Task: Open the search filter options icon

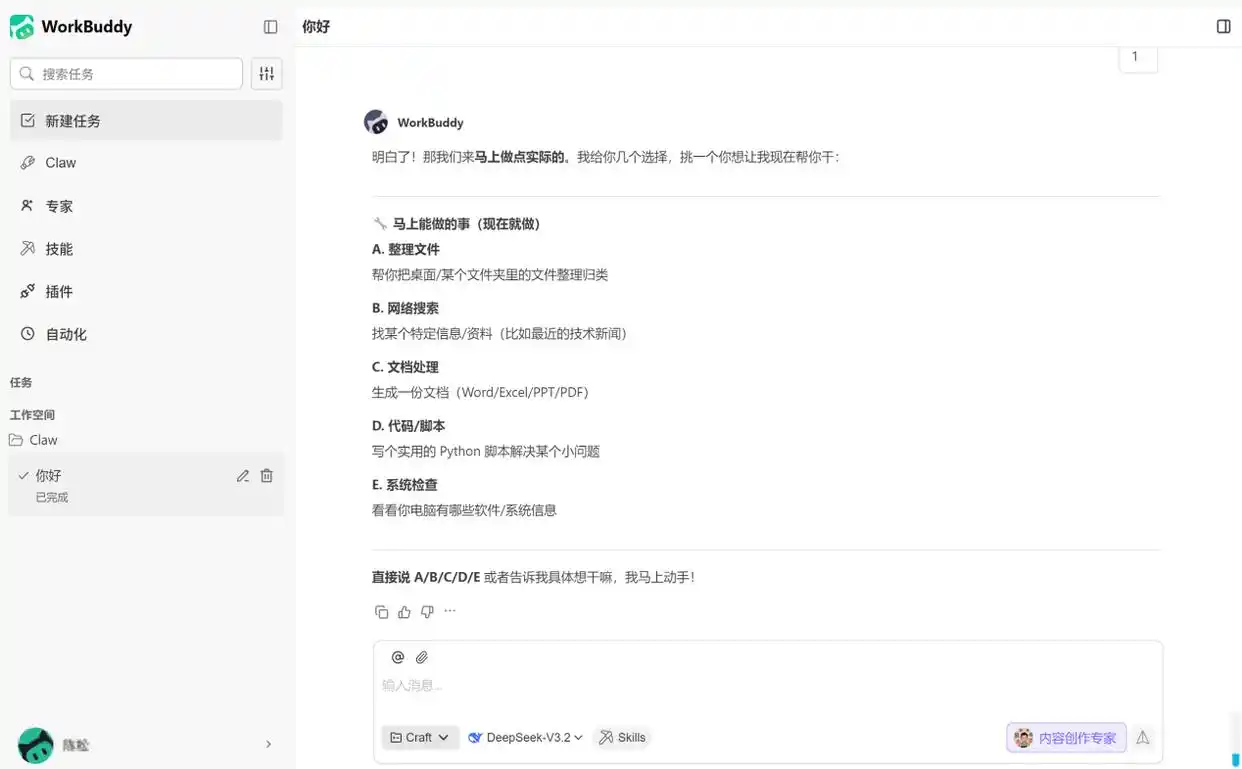Action: point(266,73)
